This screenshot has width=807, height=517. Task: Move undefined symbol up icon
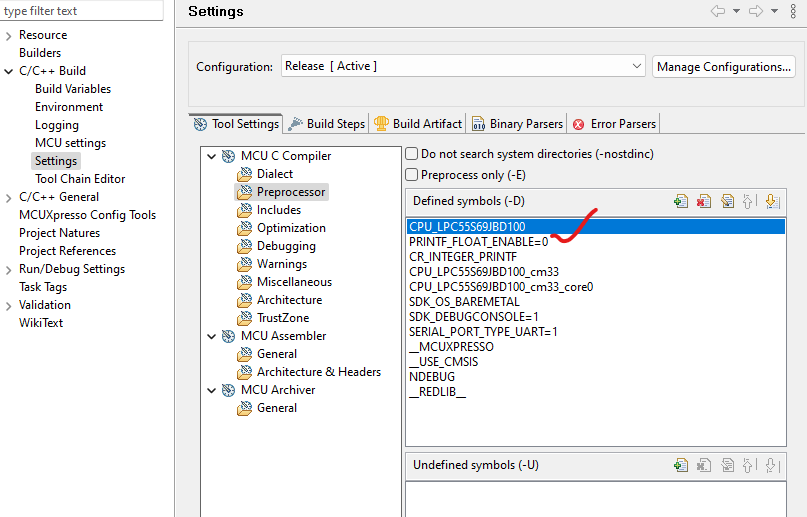click(748, 465)
